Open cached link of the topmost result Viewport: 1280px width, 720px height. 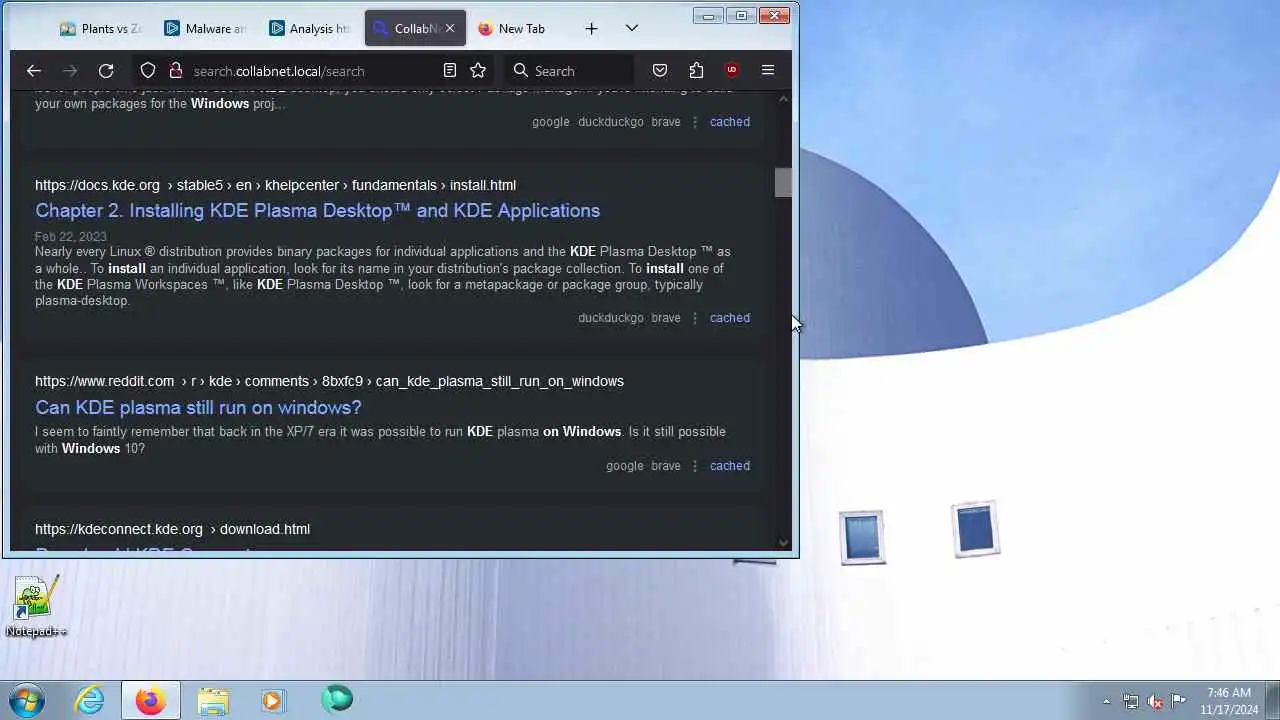coord(730,122)
